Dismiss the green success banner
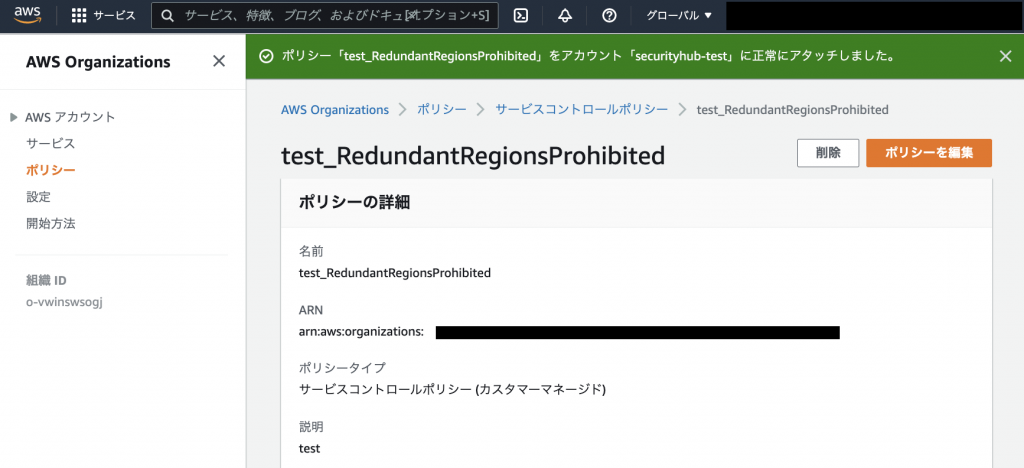Image resolution: width=1024 pixels, height=468 pixels. (x=1006, y=56)
